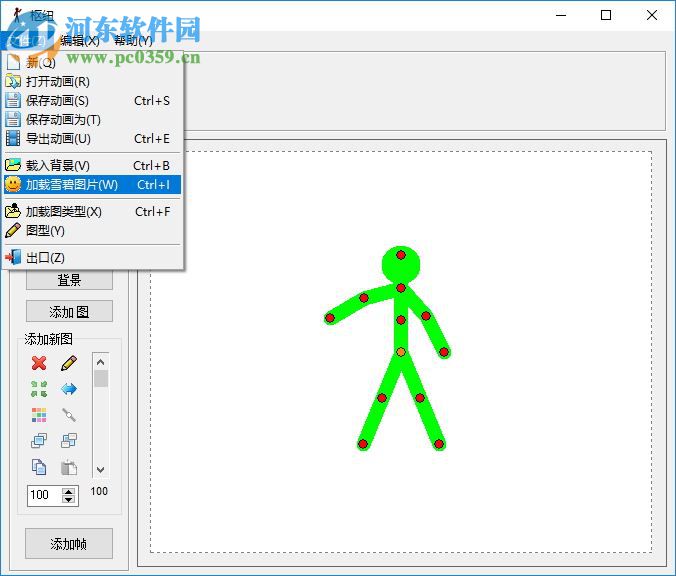
Task: Click the red handle on left foot
Action: coord(363,444)
